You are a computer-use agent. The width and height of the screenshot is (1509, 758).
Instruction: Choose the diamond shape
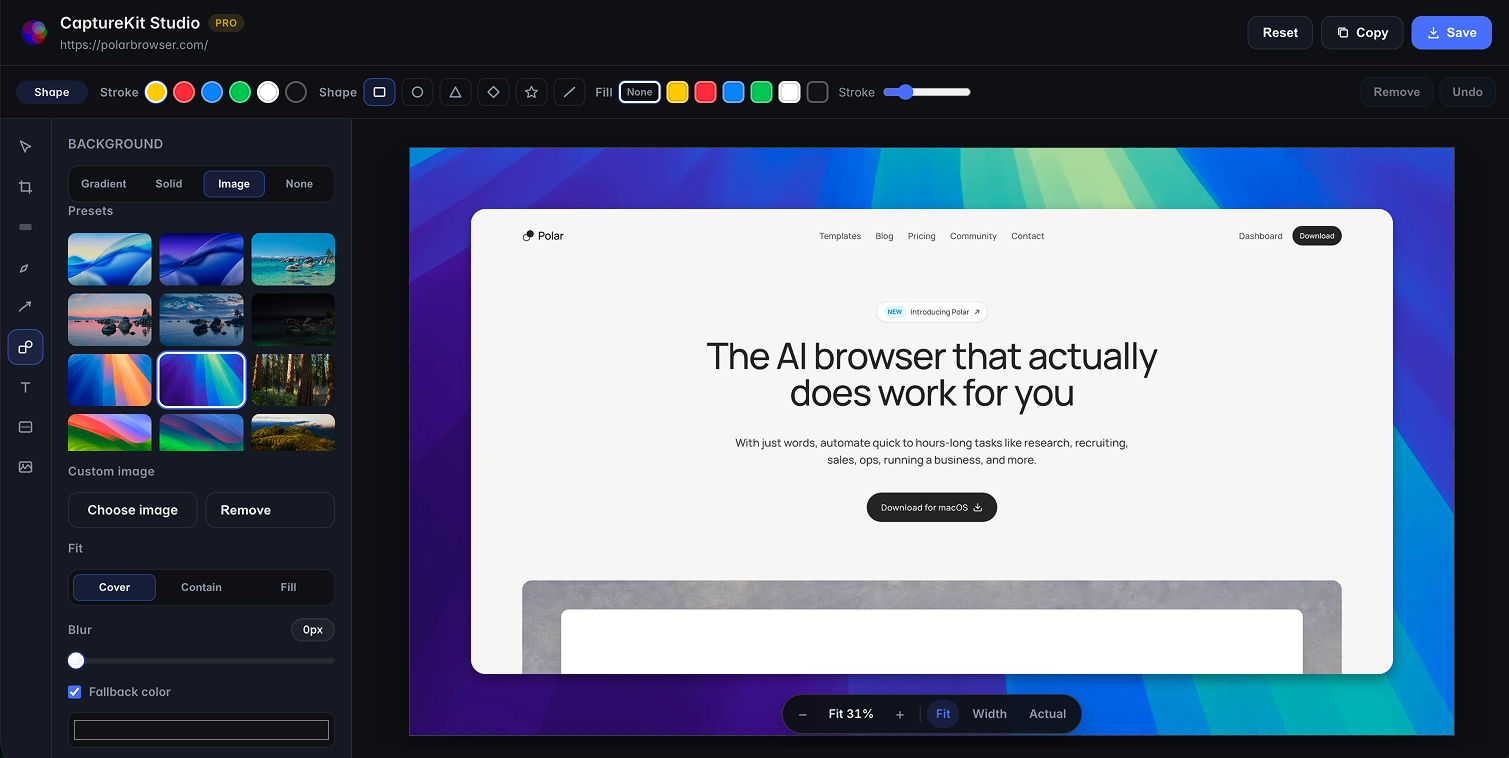point(493,92)
